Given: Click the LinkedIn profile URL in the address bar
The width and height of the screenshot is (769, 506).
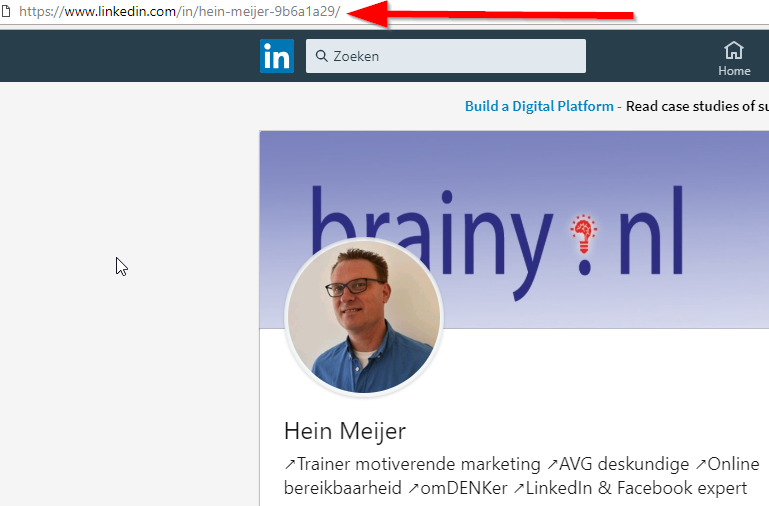Looking at the screenshot, I should [179, 11].
